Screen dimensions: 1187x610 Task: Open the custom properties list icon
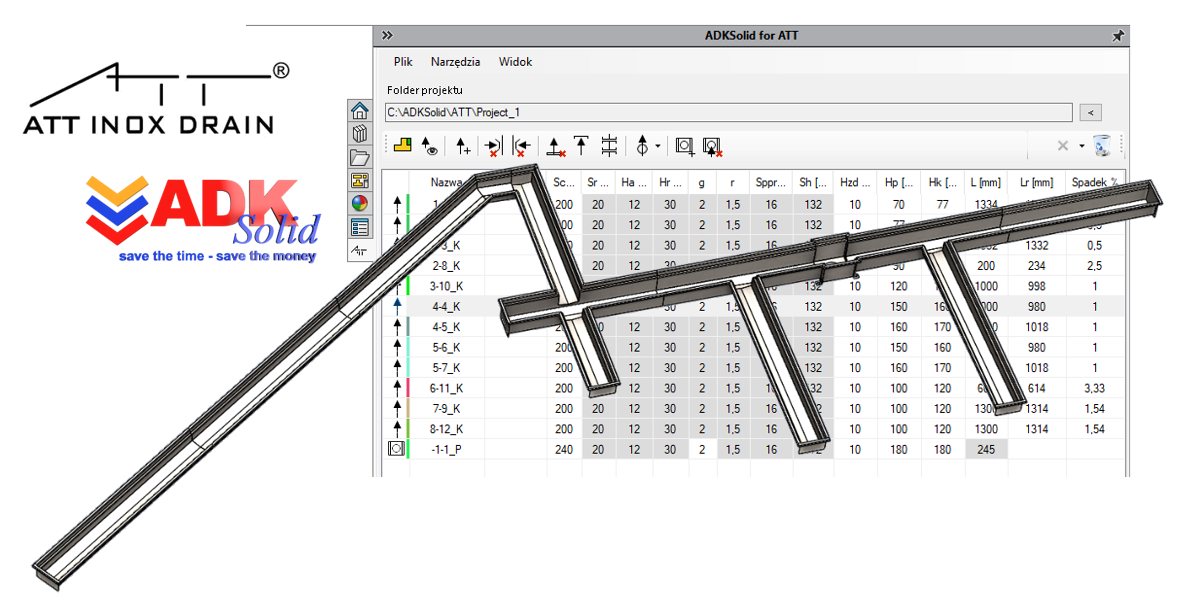360,227
